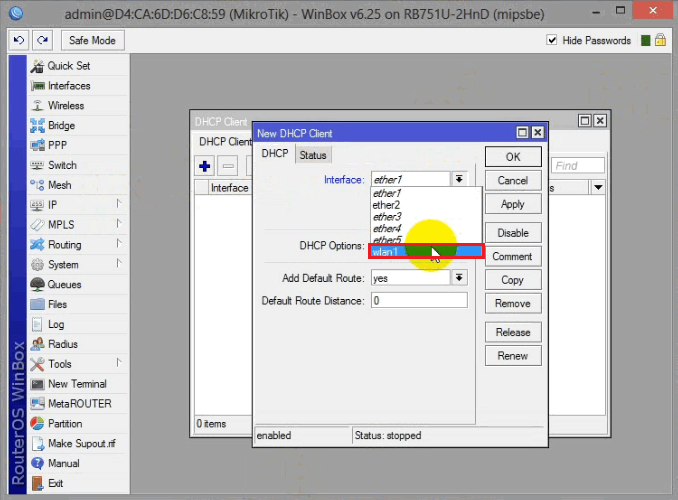Open Files from the sidebar

pos(79,304)
